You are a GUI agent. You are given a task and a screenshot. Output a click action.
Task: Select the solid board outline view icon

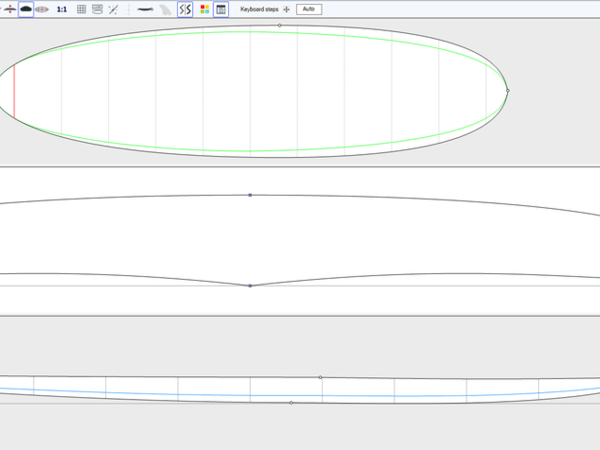pyautogui.click(x=26, y=9)
